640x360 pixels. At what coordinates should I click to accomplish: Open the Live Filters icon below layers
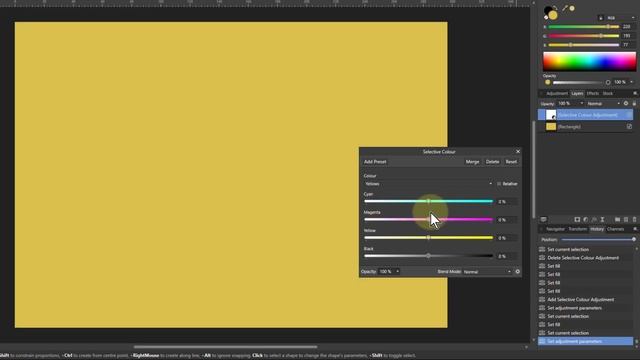(x=594, y=220)
